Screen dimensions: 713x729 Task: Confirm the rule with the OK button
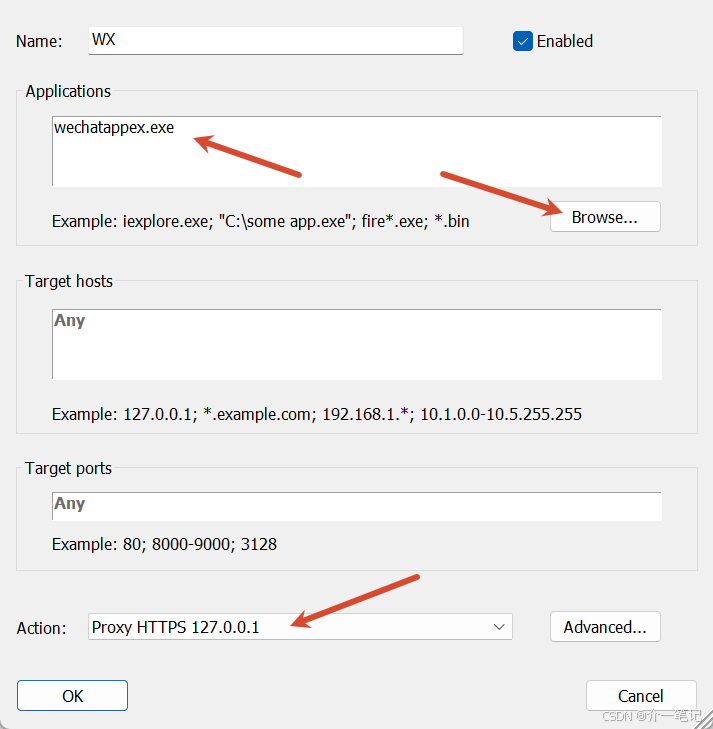[x=73, y=696]
